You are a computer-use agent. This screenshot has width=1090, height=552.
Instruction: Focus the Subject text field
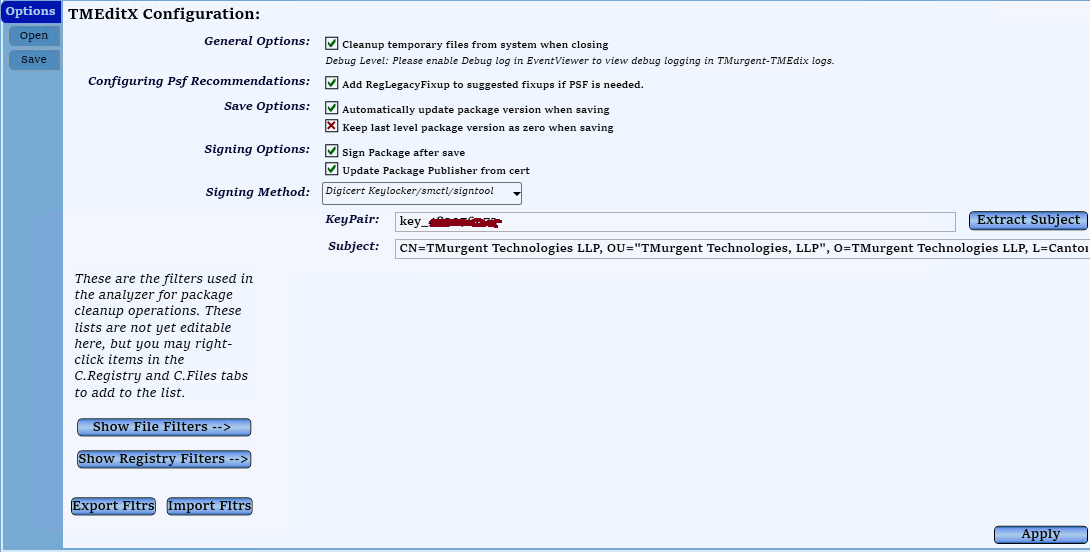pyautogui.click(x=740, y=248)
